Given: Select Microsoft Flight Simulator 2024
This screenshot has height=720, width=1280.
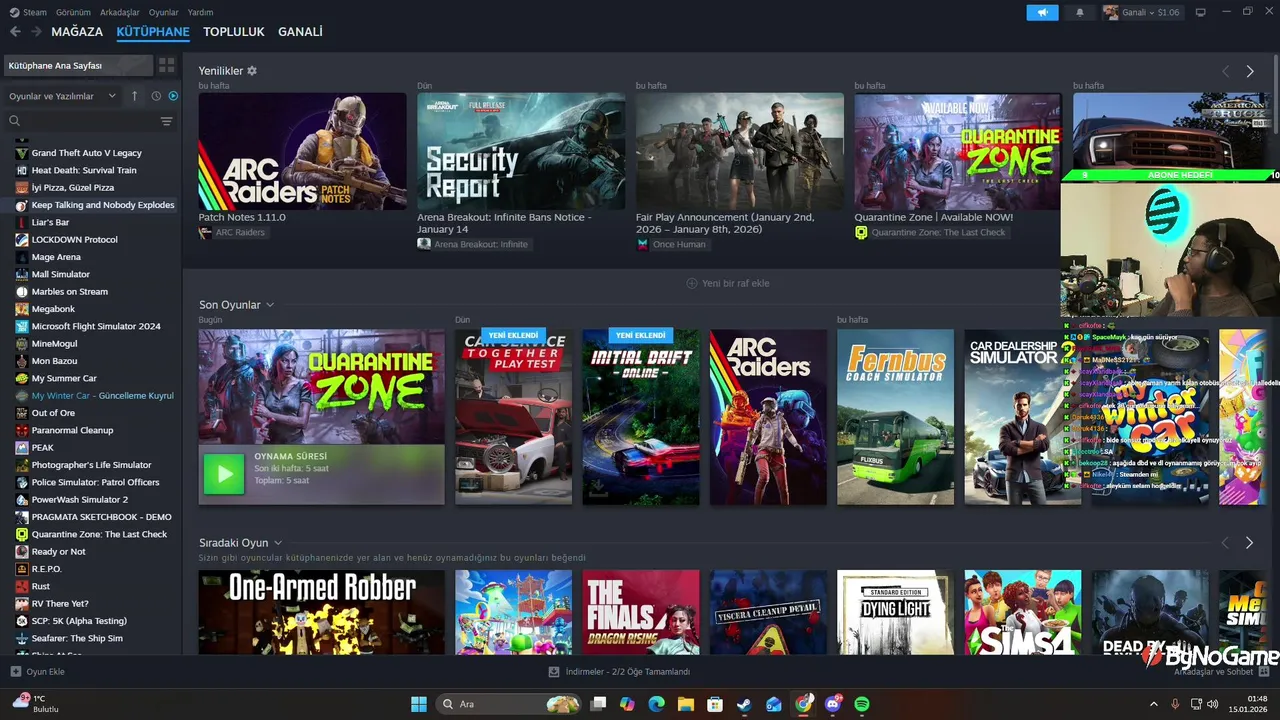Looking at the screenshot, I should pyautogui.click(x=96, y=326).
